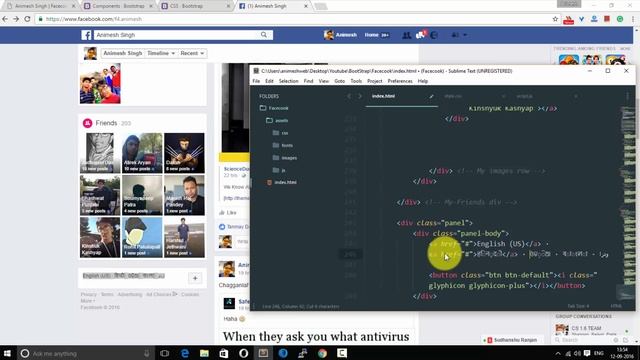Click into the Facebook search field
The width and height of the screenshot is (640, 360).
point(176,35)
